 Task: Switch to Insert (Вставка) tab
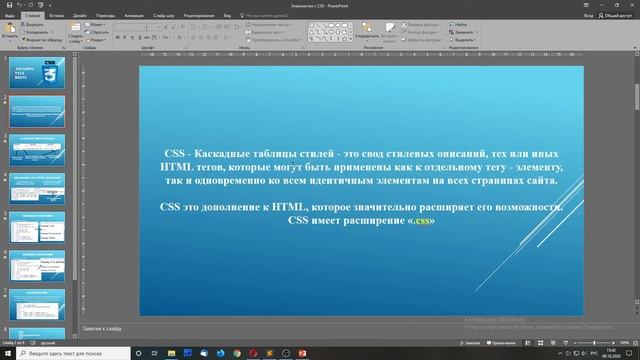56,16
